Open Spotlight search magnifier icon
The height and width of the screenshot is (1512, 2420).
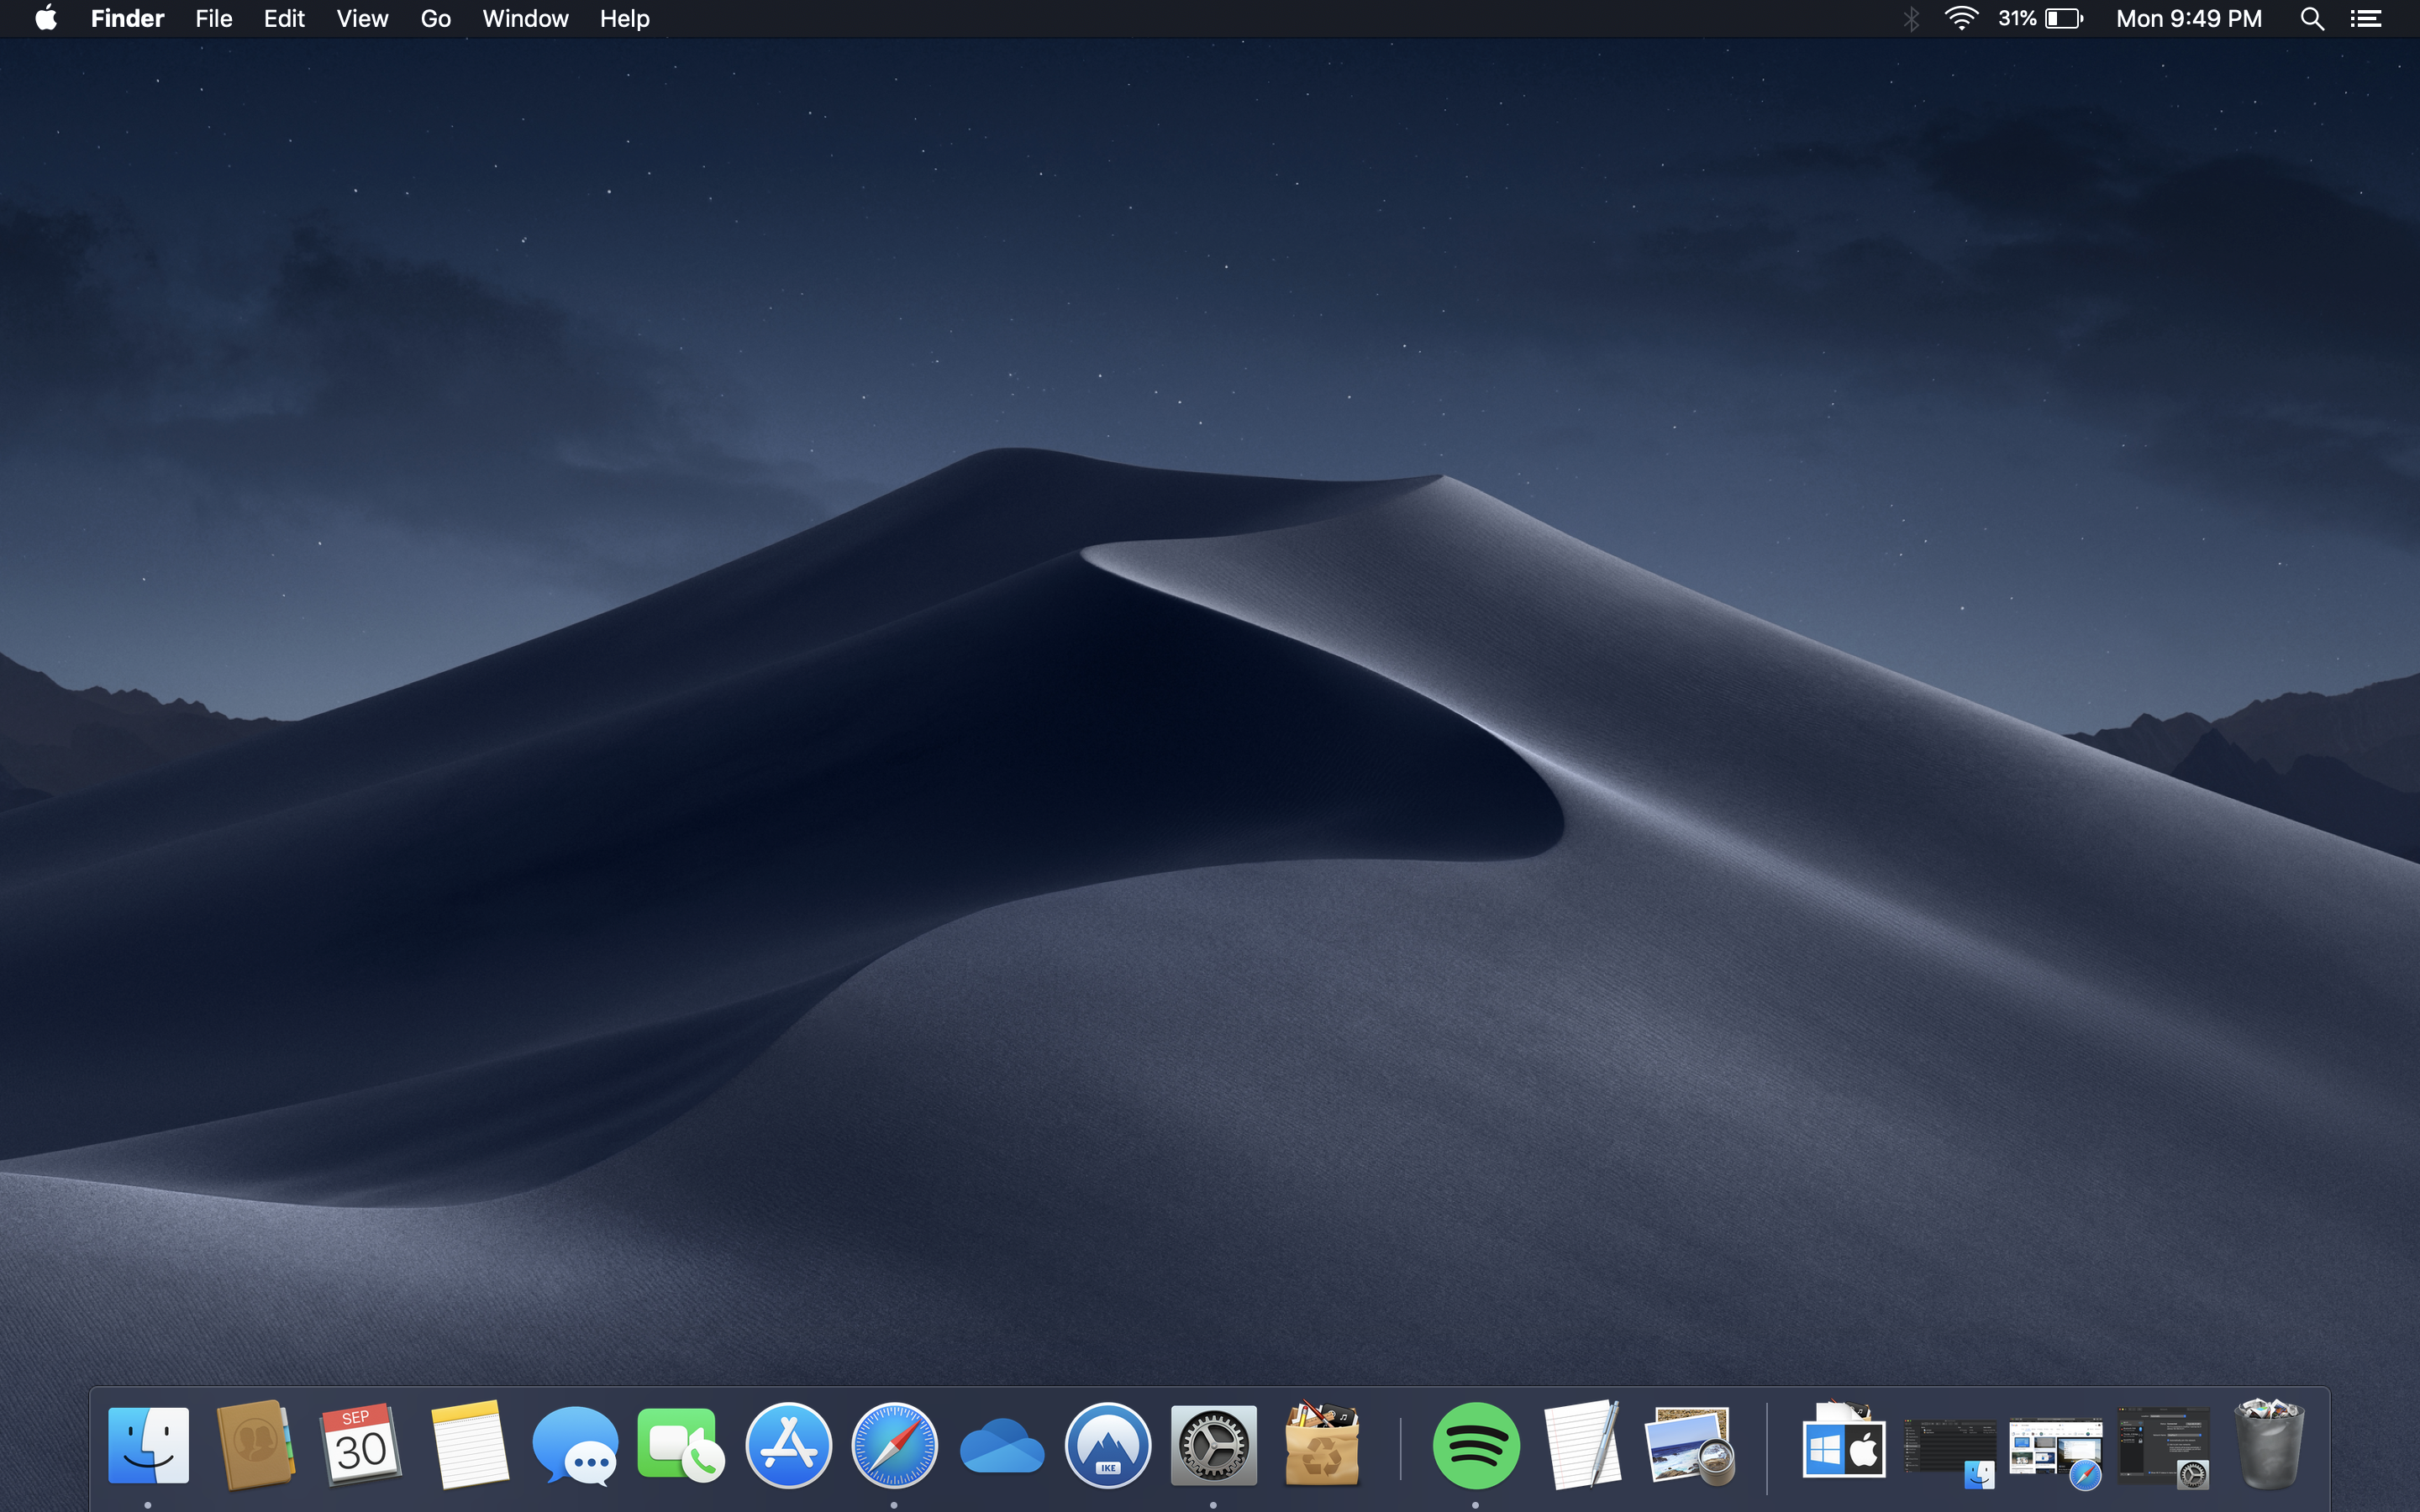[2311, 19]
